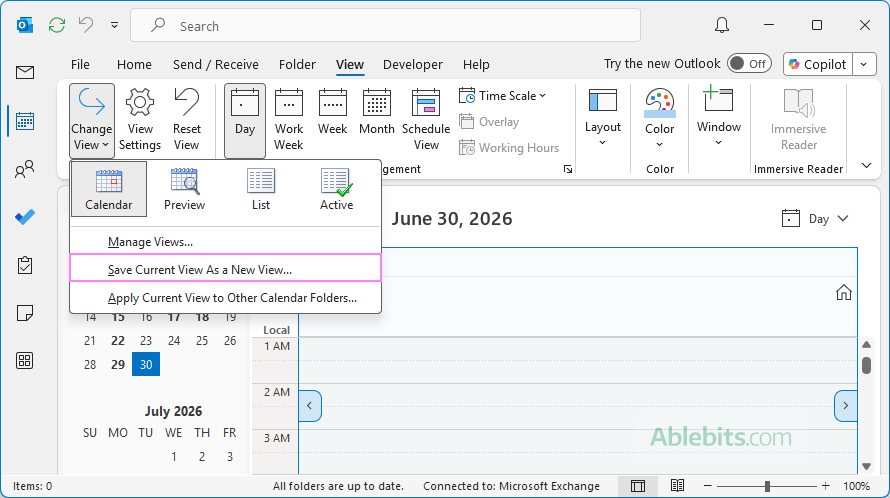Click the zoom slider handle

click(x=767, y=486)
